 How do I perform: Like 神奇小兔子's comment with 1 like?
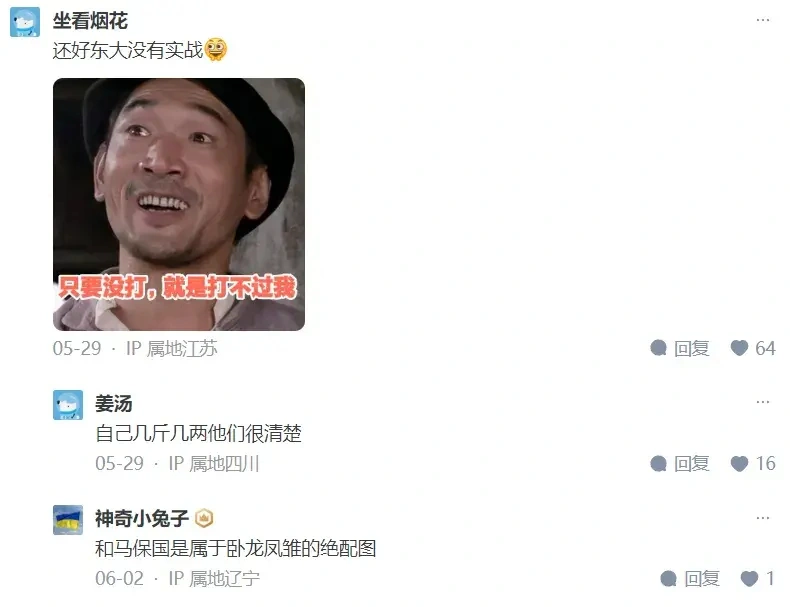pos(749,578)
